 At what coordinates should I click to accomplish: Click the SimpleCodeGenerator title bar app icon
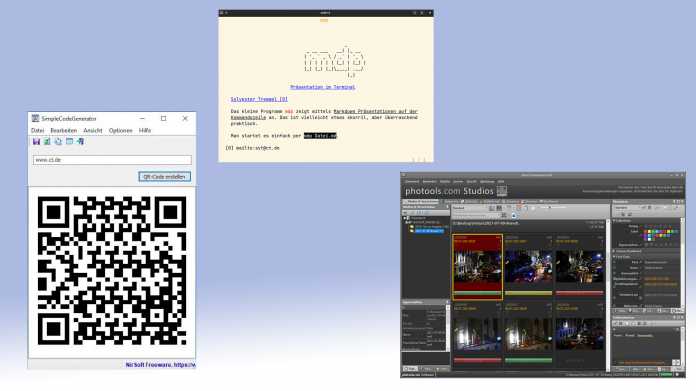point(35,118)
